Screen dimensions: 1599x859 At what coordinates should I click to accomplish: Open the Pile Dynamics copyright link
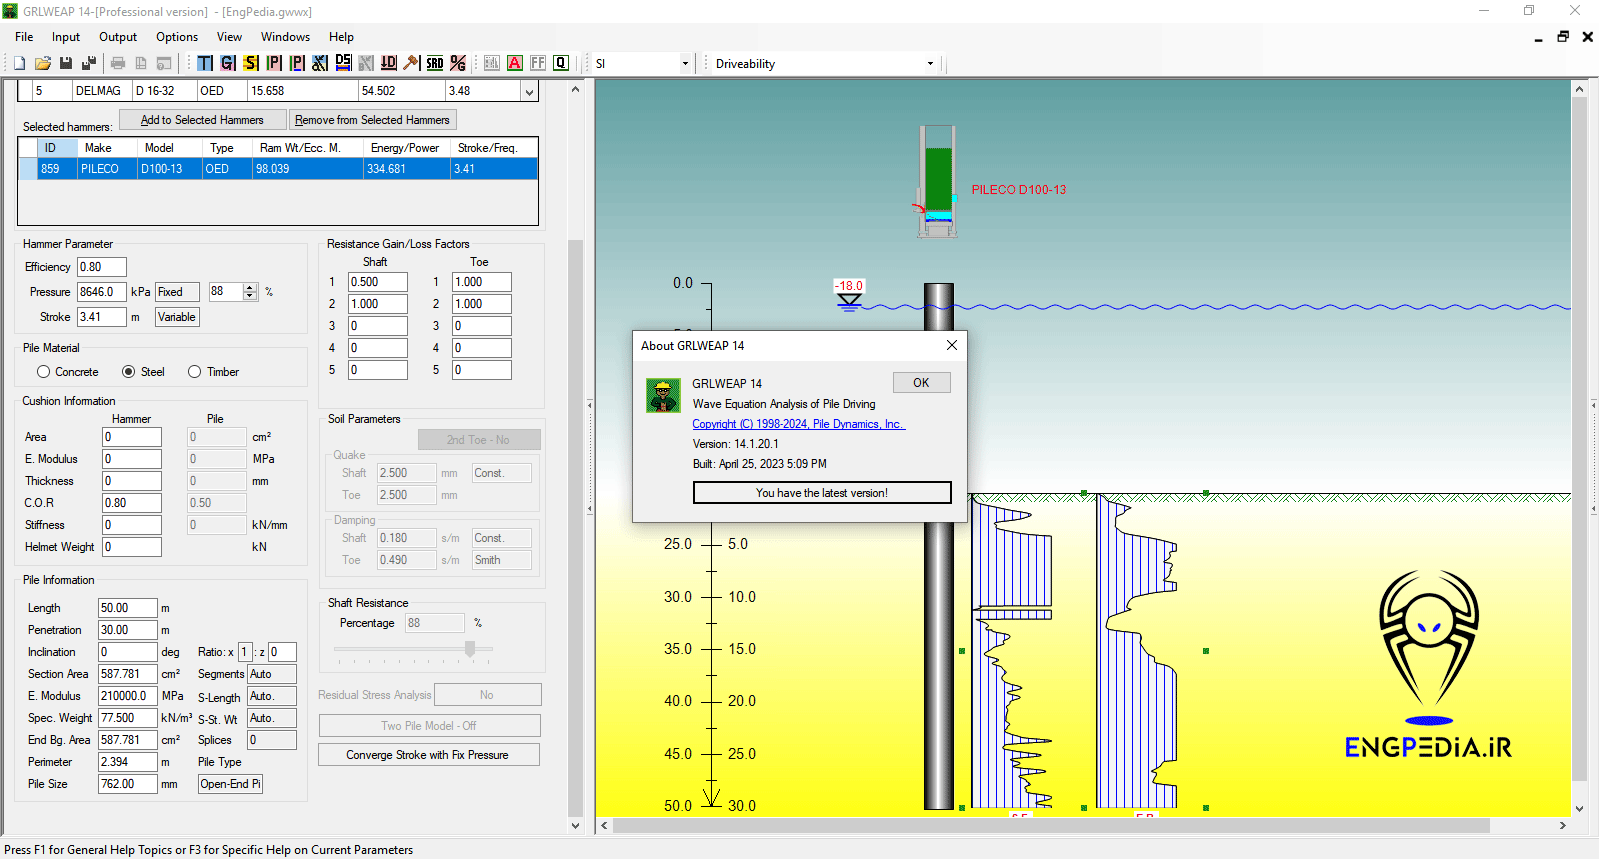tap(798, 424)
